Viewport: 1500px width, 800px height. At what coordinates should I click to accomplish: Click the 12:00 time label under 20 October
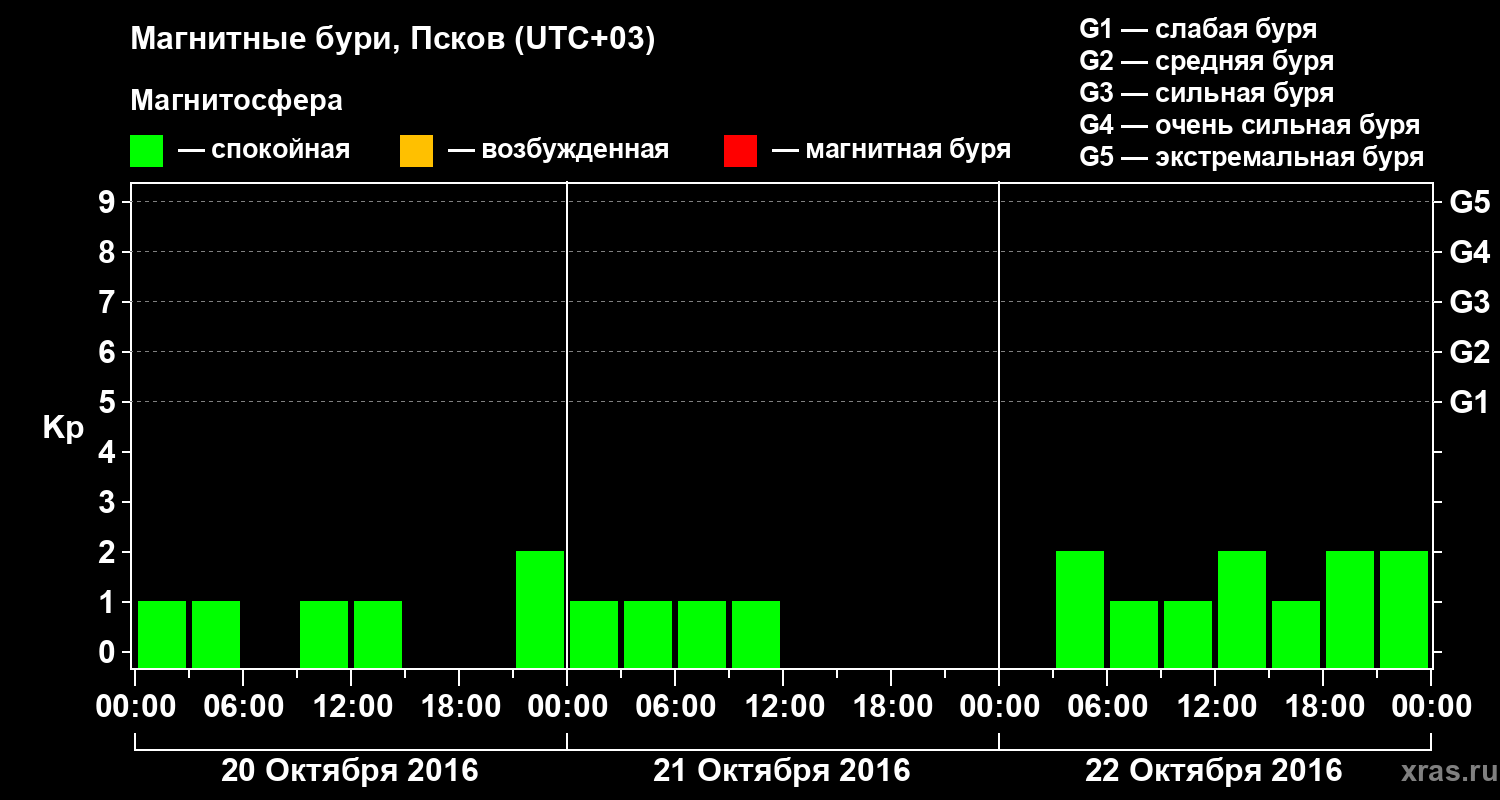click(x=351, y=707)
